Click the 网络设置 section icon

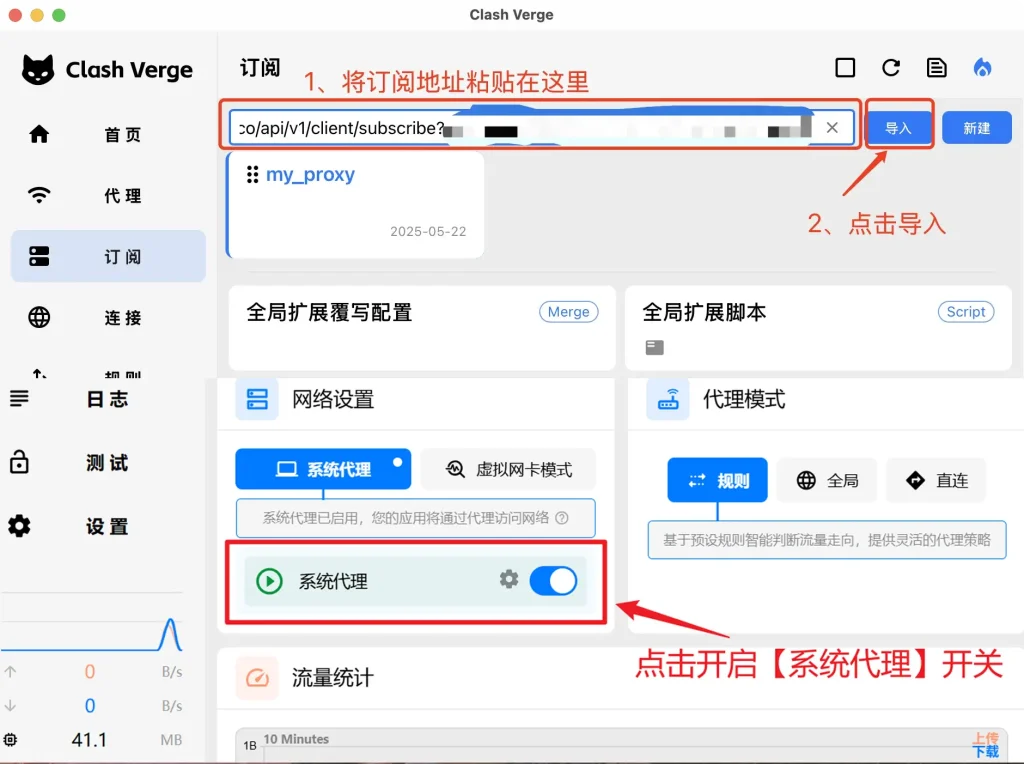coord(257,399)
